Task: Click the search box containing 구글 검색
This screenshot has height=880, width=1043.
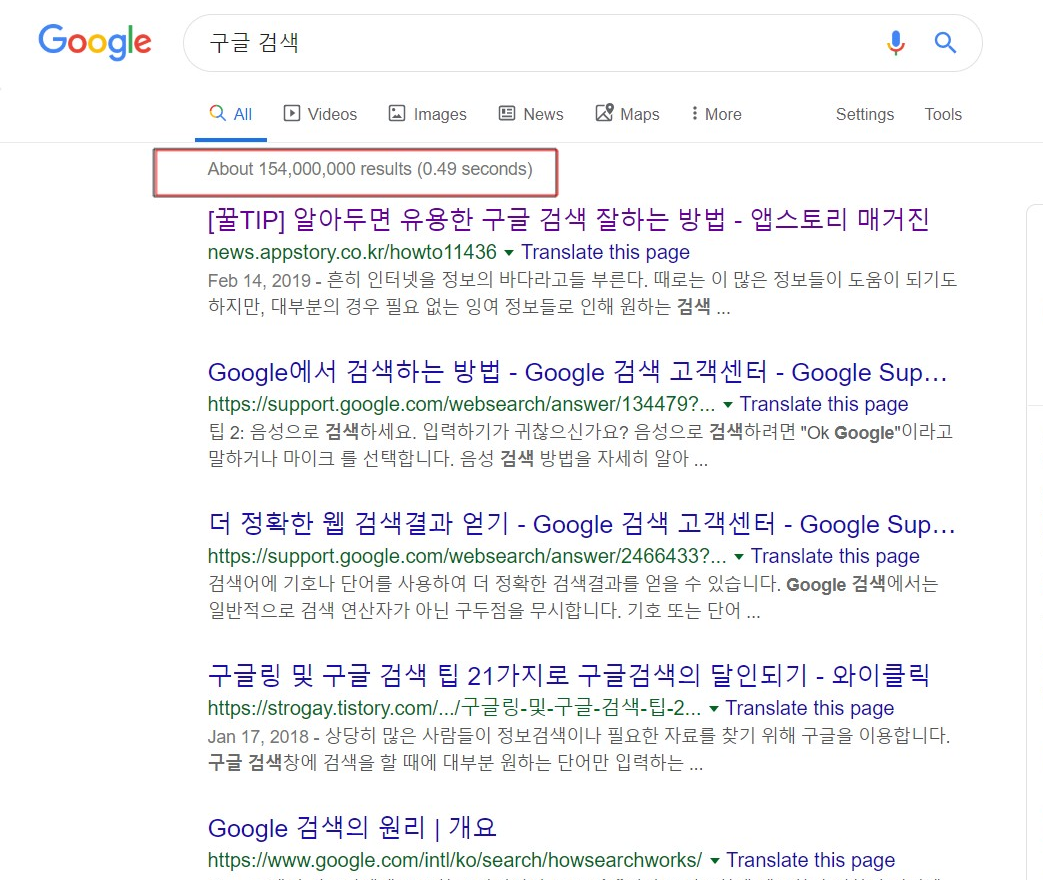Action: pyautogui.click(x=583, y=43)
